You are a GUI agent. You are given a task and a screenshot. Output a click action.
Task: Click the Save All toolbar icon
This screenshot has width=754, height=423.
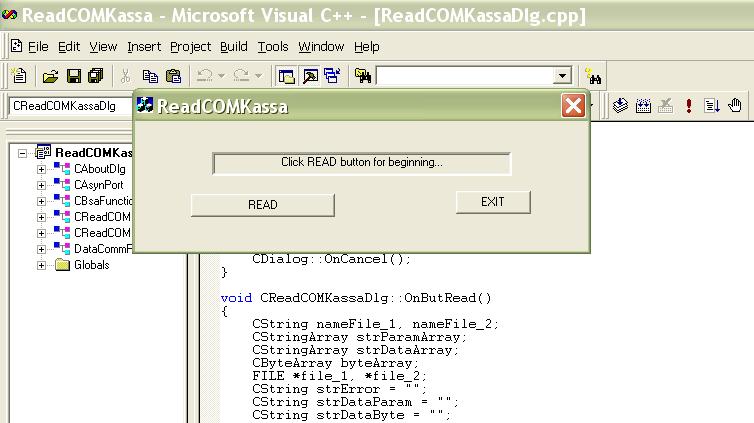click(96, 76)
